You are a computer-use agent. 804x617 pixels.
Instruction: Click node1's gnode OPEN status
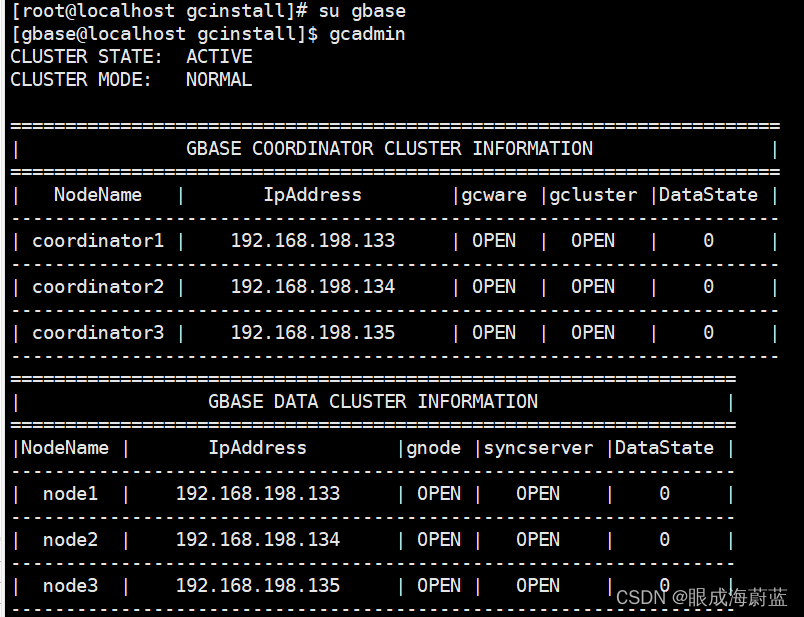[439, 494]
